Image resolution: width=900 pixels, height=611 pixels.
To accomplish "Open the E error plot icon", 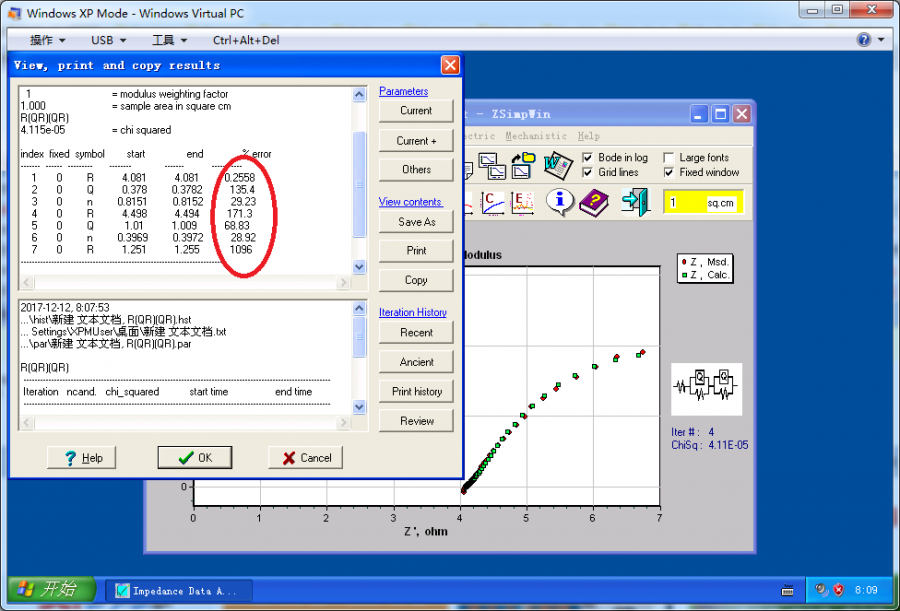I will [x=522, y=203].
